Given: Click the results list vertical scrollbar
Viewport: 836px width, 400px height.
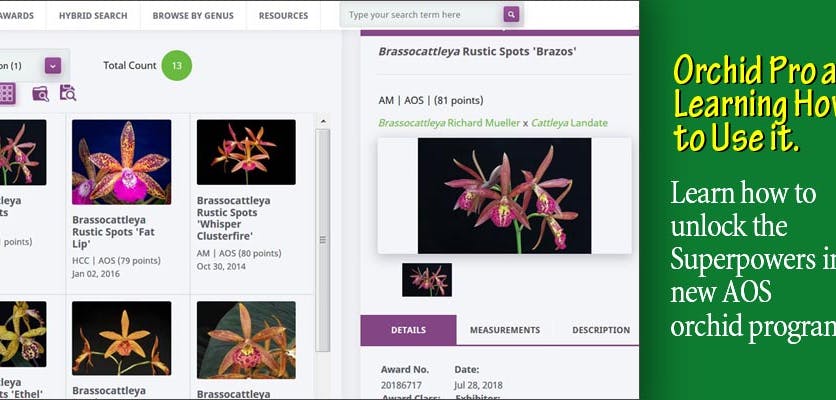Looking at the screenshot, I should (x=322, y=240).
